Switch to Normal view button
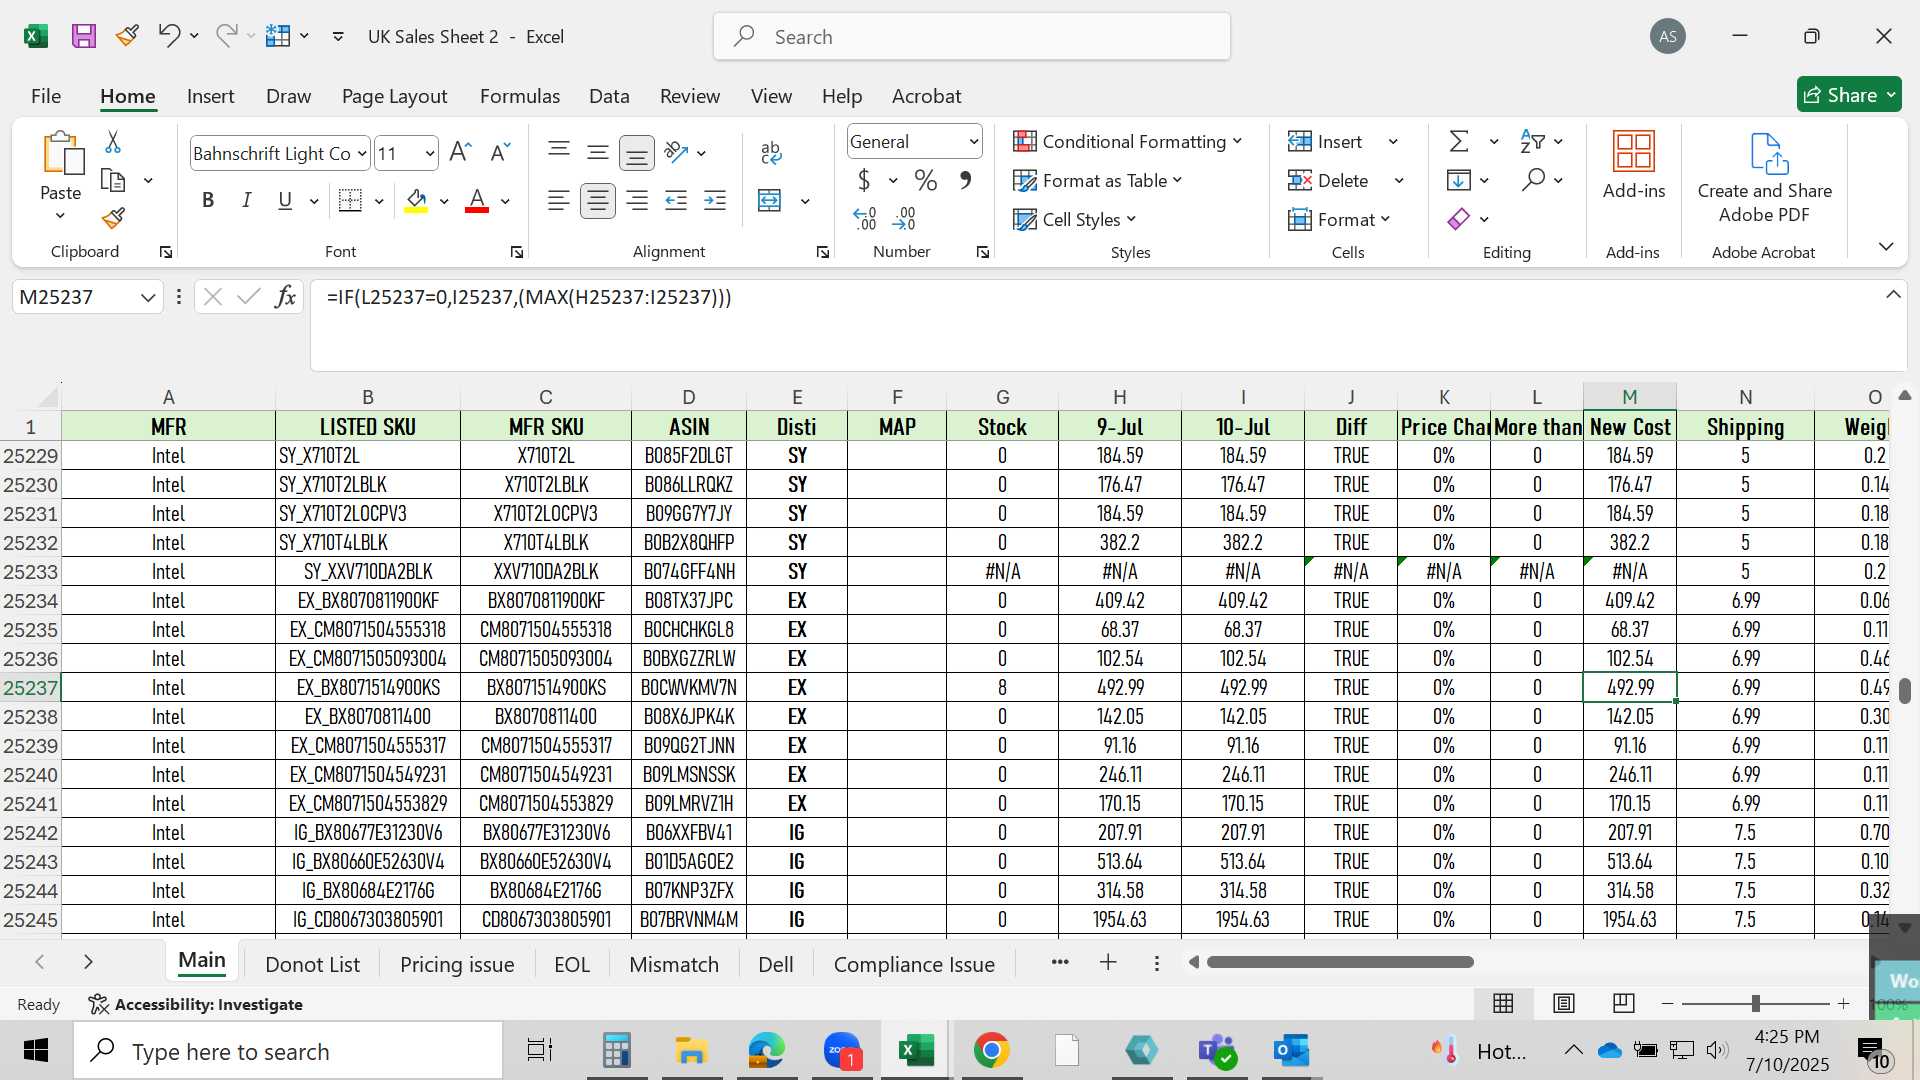 coord(1503,1003)
